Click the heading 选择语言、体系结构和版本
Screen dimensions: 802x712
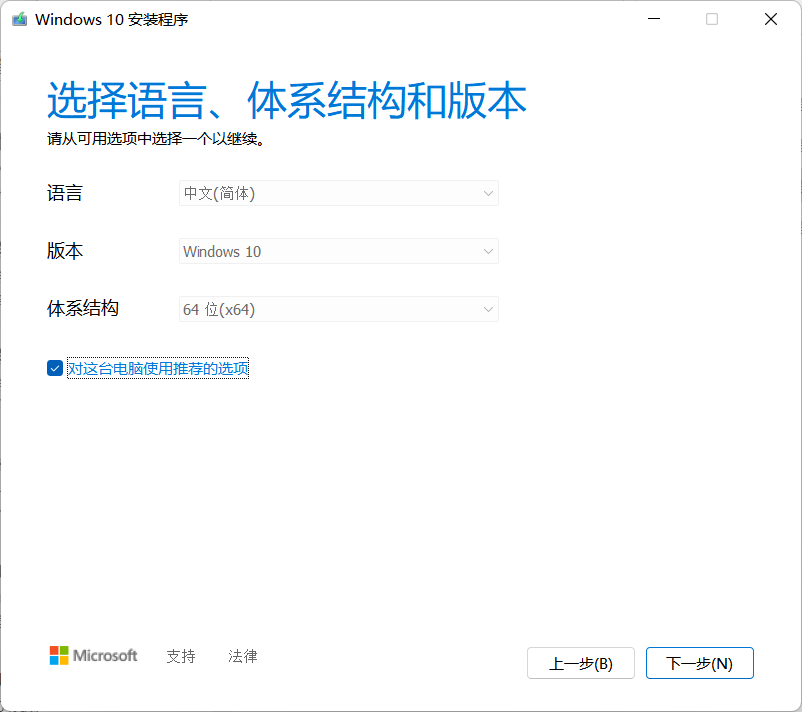point(286,100)
